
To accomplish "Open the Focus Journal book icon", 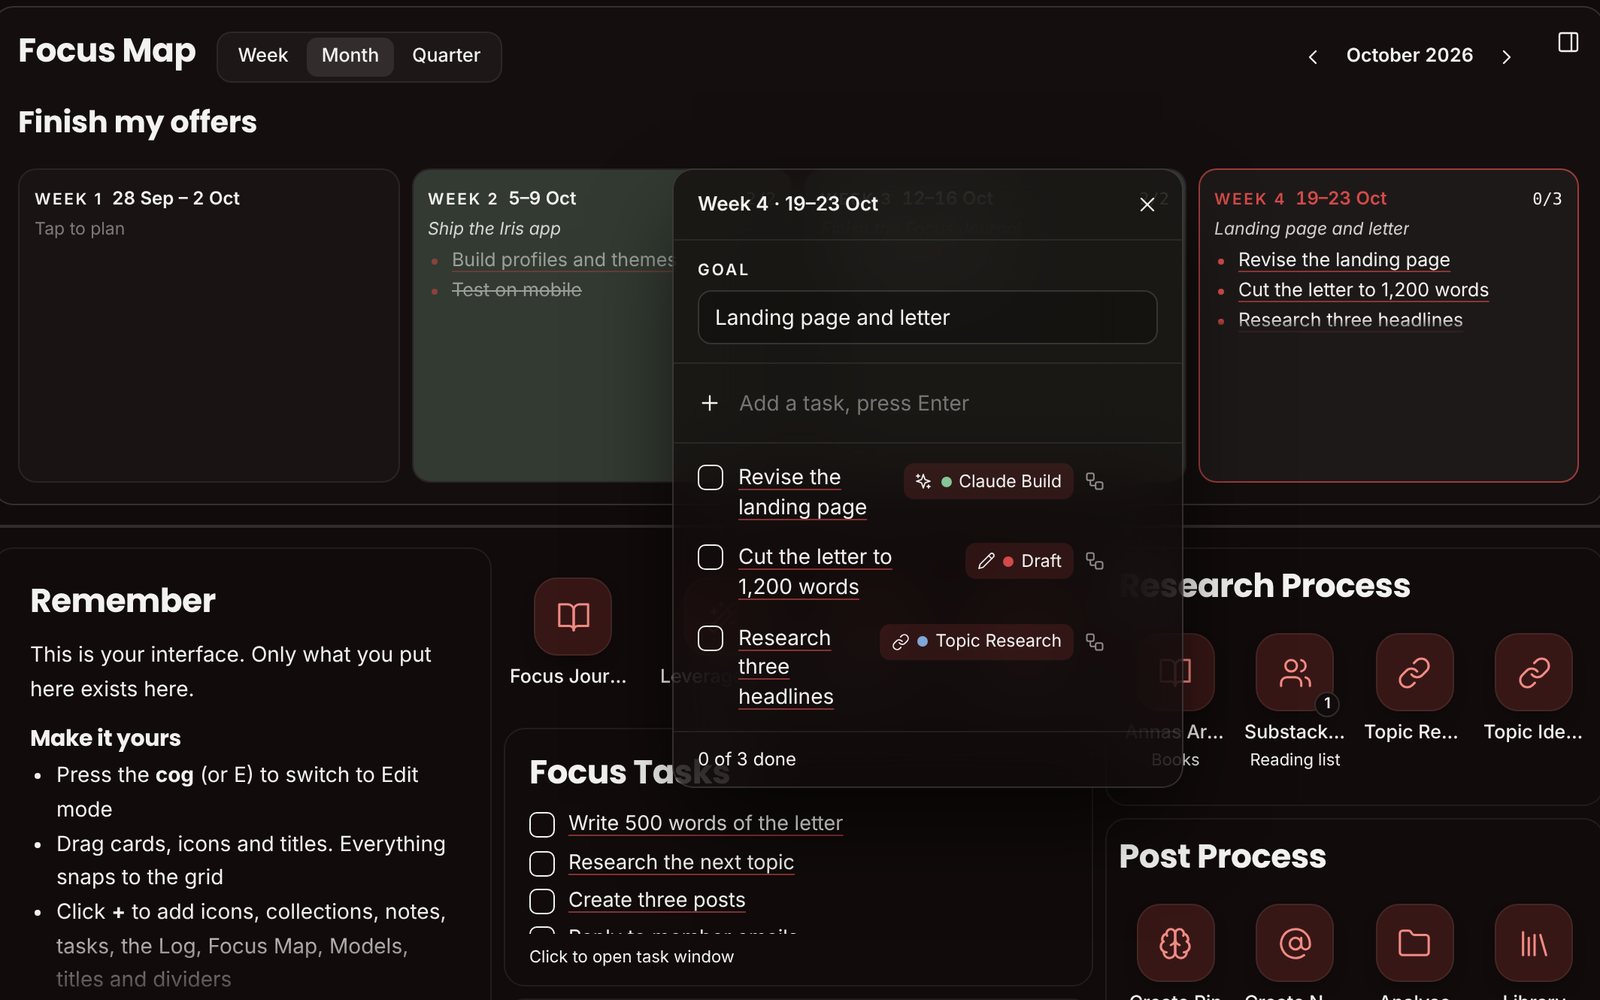I will point(573,616).
